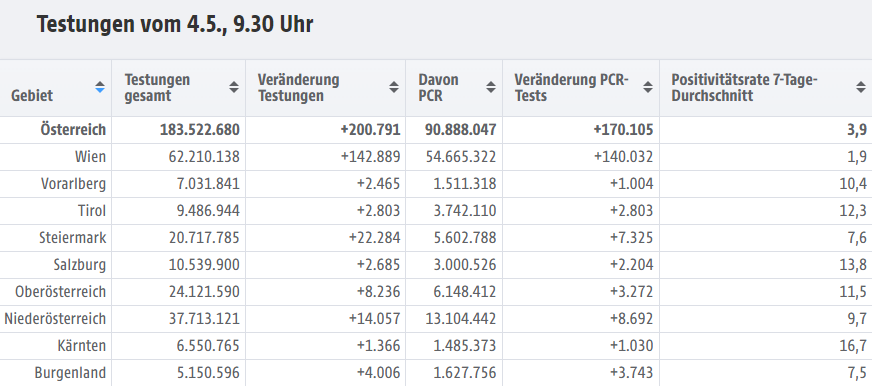The width and height of the screenshot is (872, 386).
Task: Toggle sort icon on Veränderung Testungen
Action: [x=394, y=87]
